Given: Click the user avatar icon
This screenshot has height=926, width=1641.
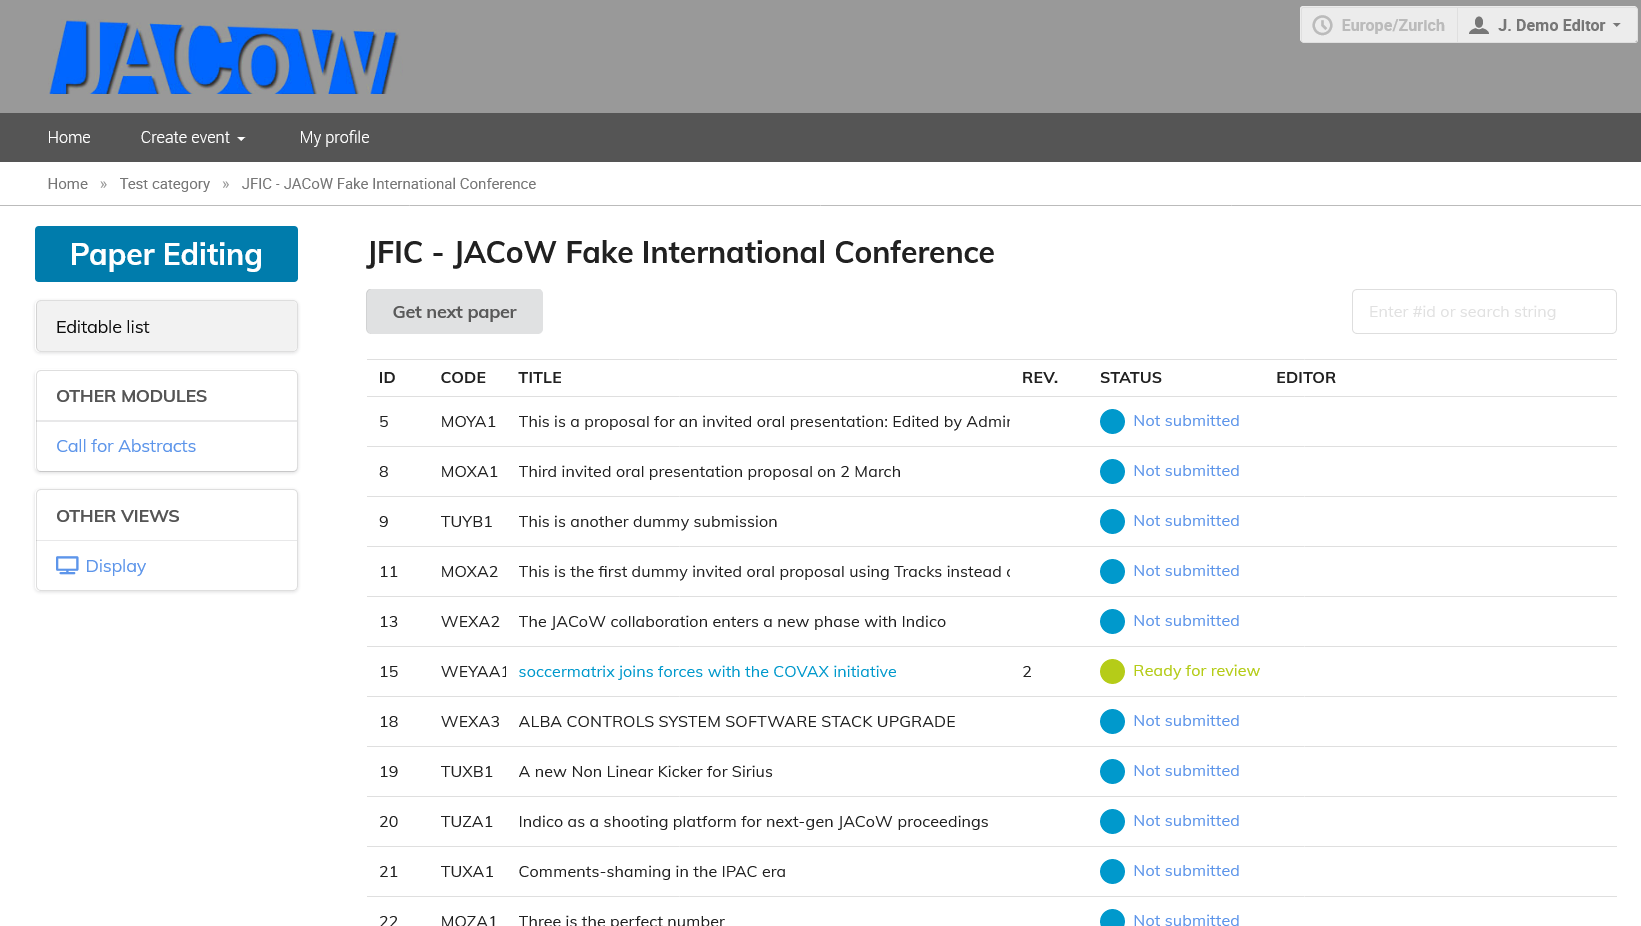Looking at the screenshot, I should pos(1479,25).
